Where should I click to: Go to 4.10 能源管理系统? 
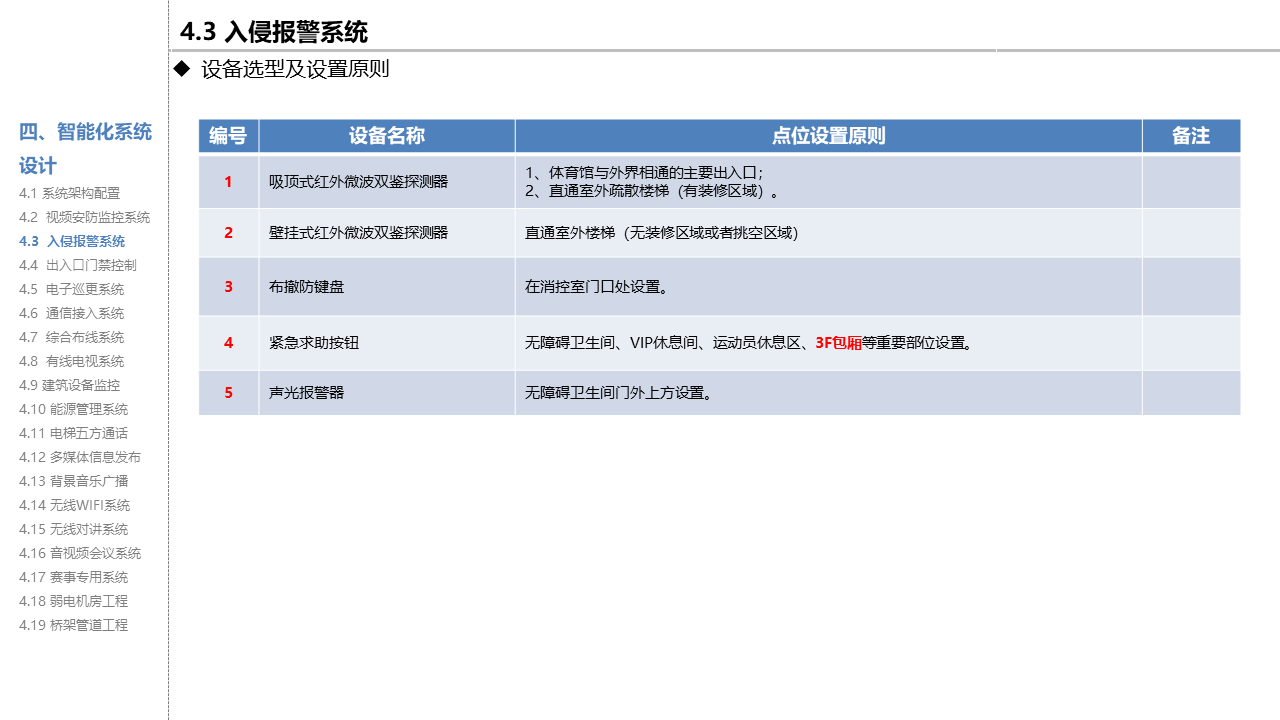(x=73, y=409)
